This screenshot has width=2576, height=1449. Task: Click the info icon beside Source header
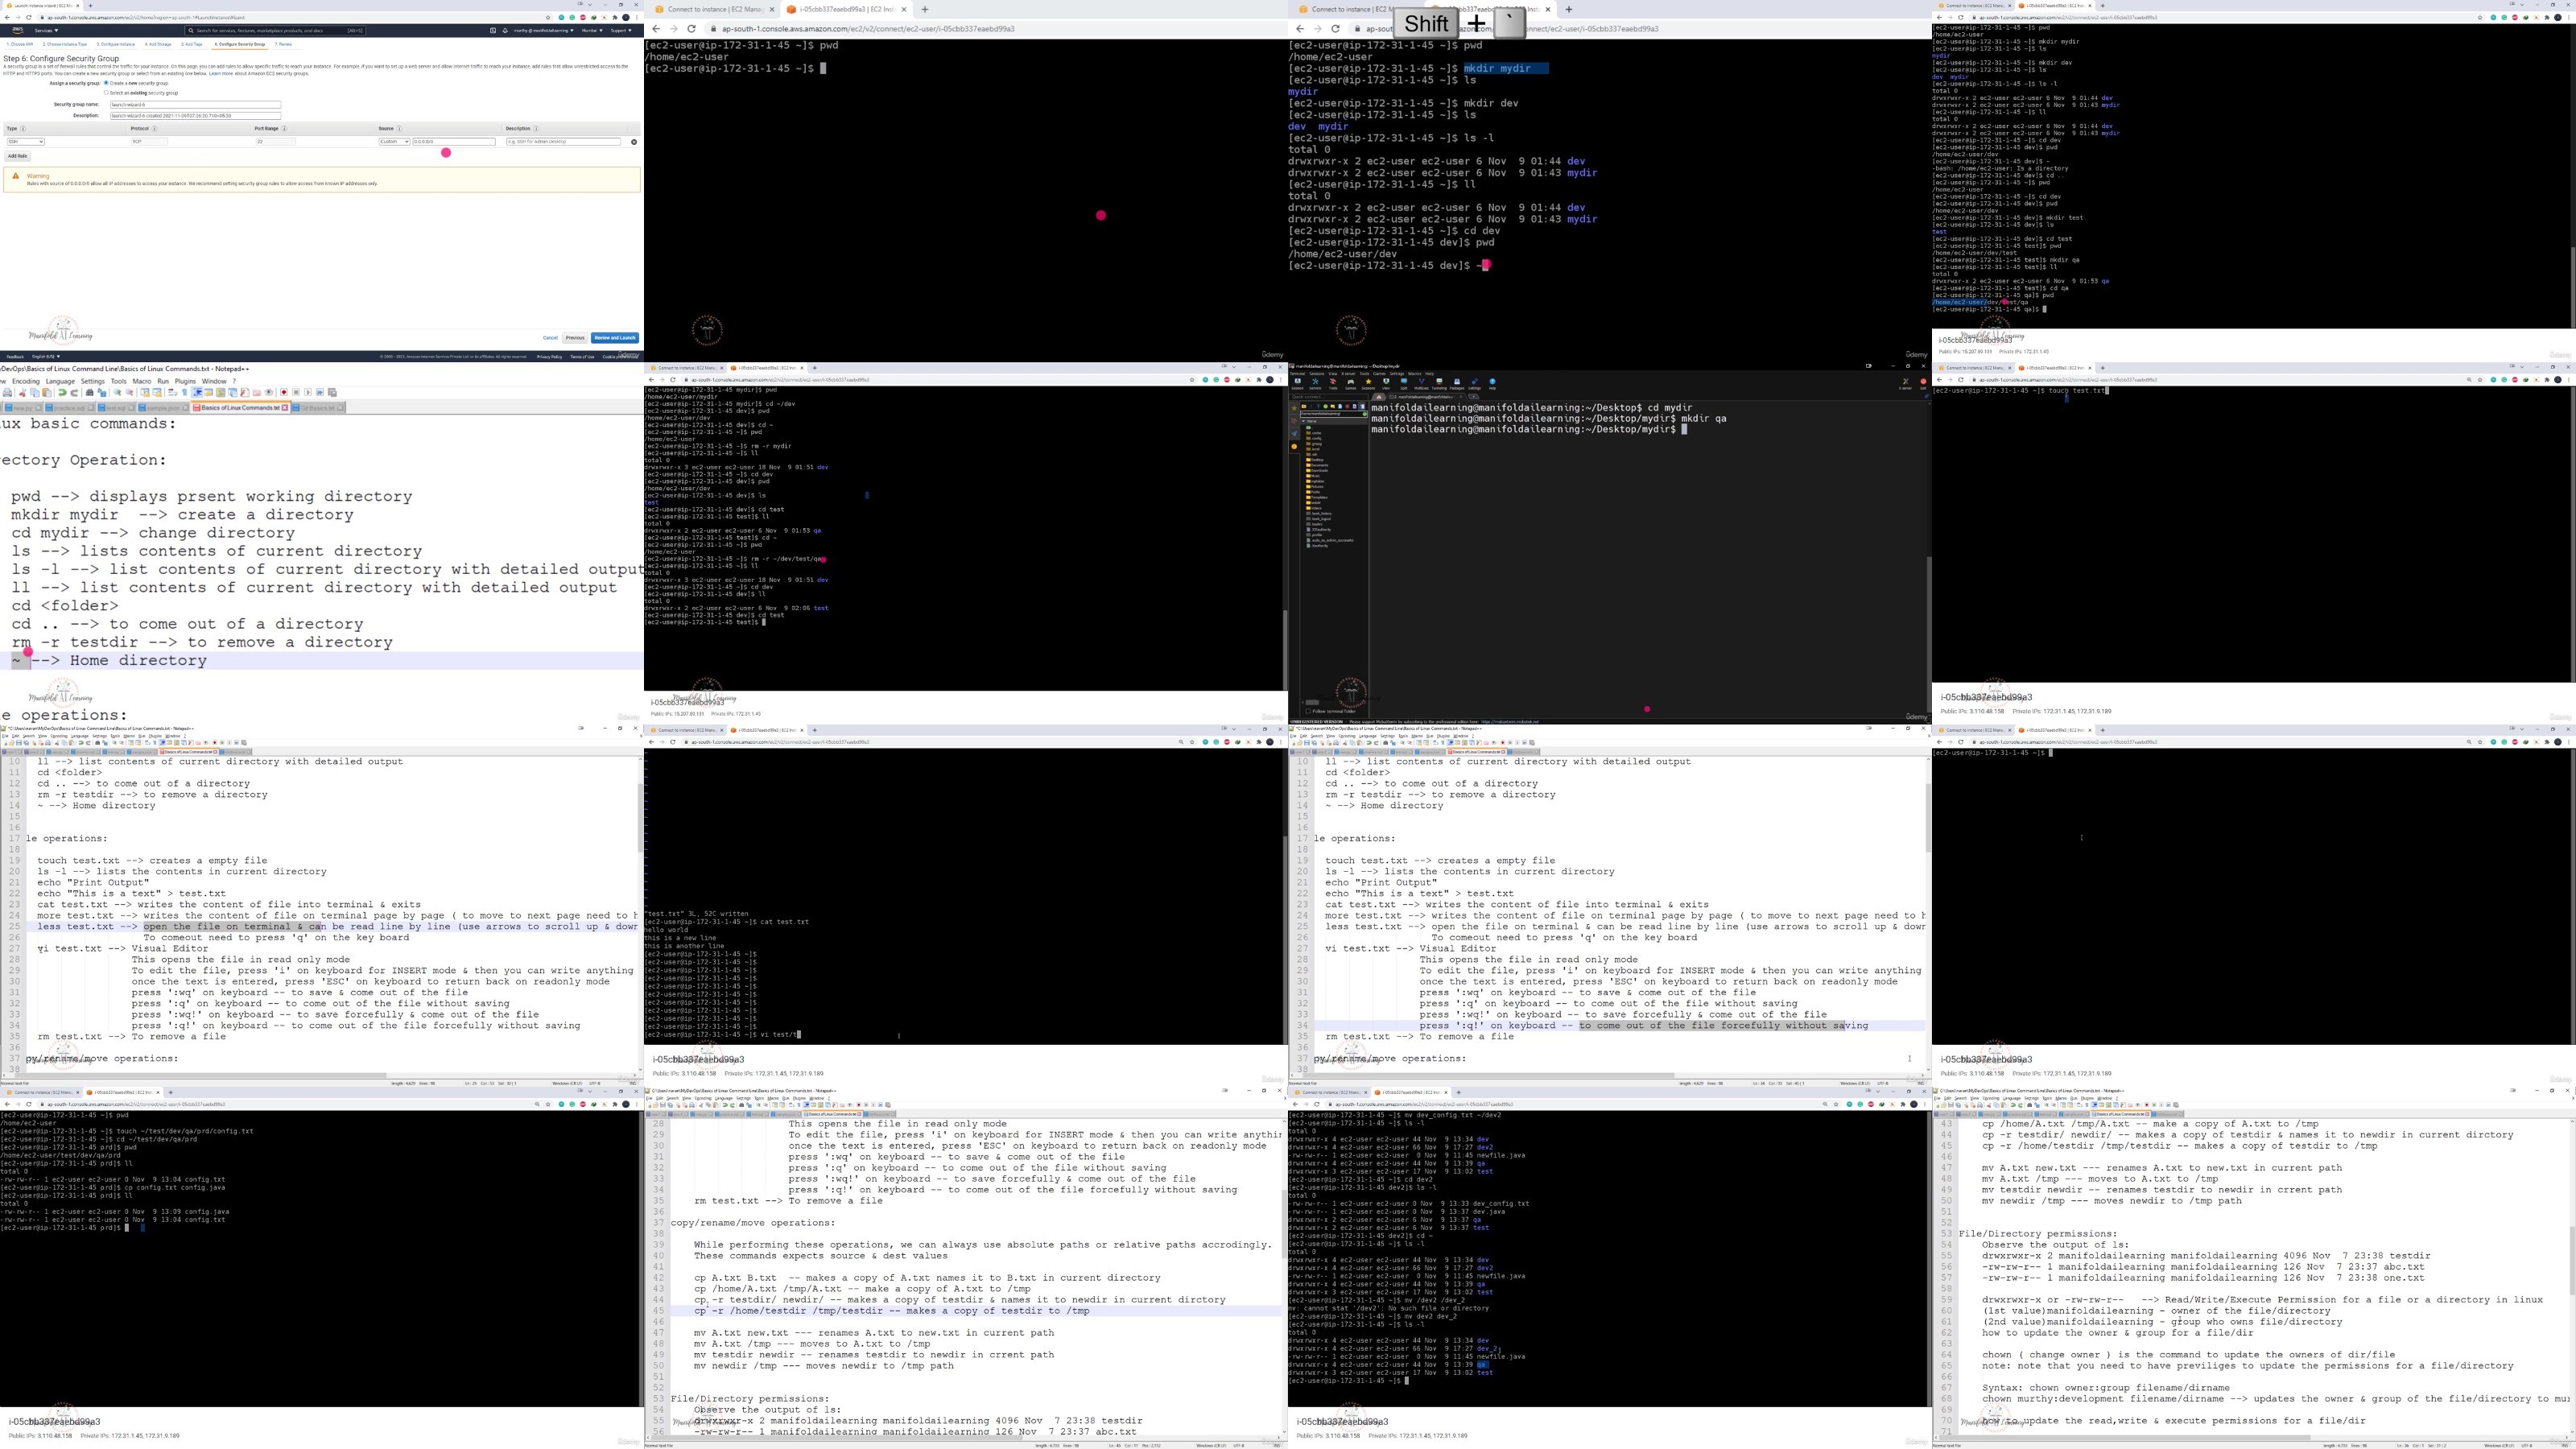(400, 129)
